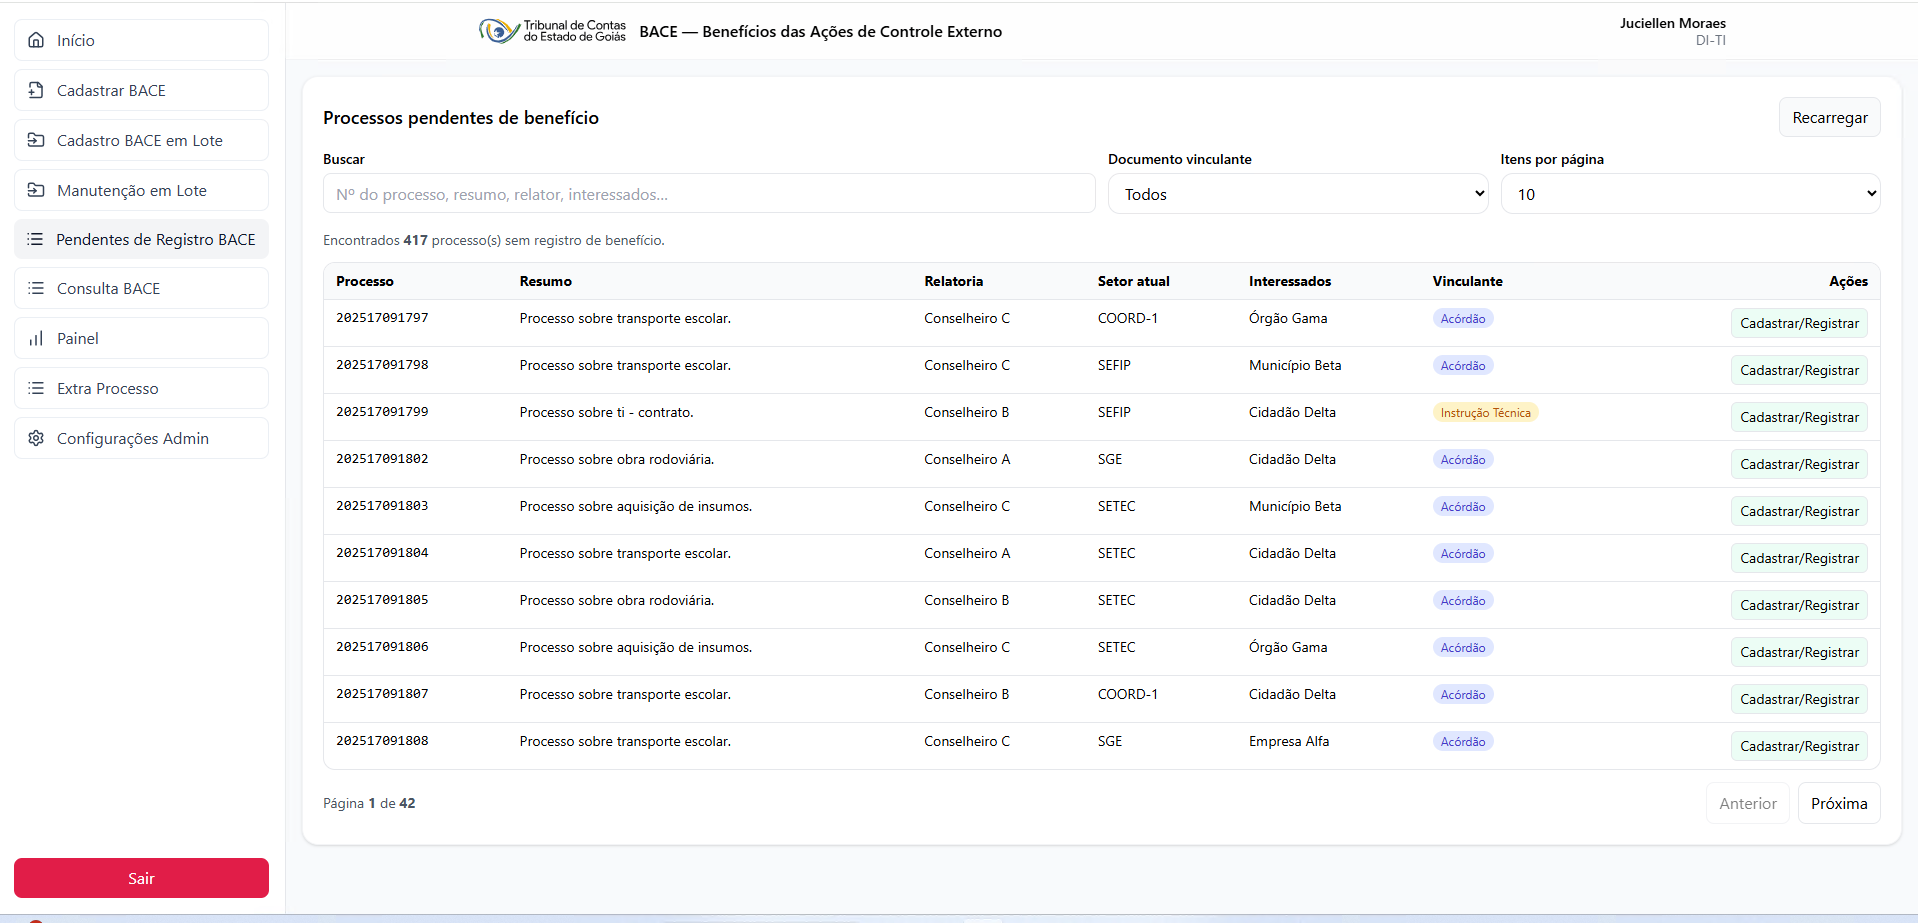Click the Cadastro BACE em Lote icon

click(36, 140)
